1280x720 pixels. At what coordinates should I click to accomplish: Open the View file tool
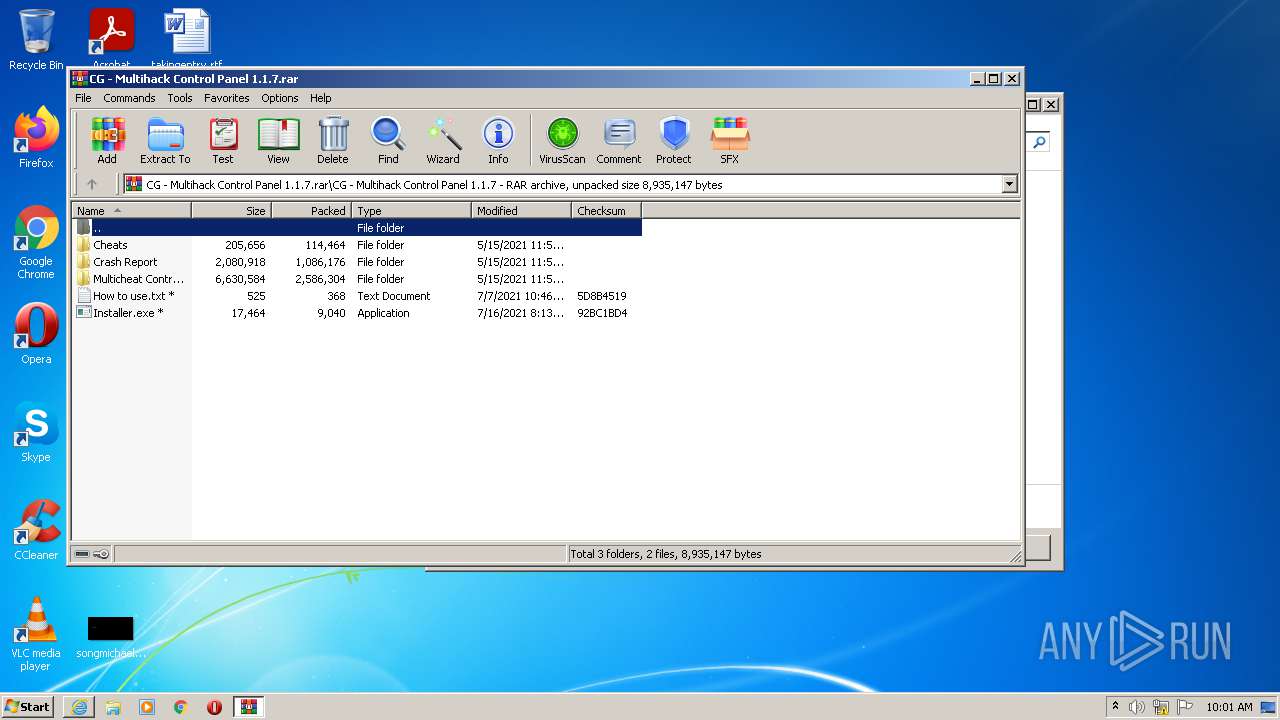tap(278, 141)
